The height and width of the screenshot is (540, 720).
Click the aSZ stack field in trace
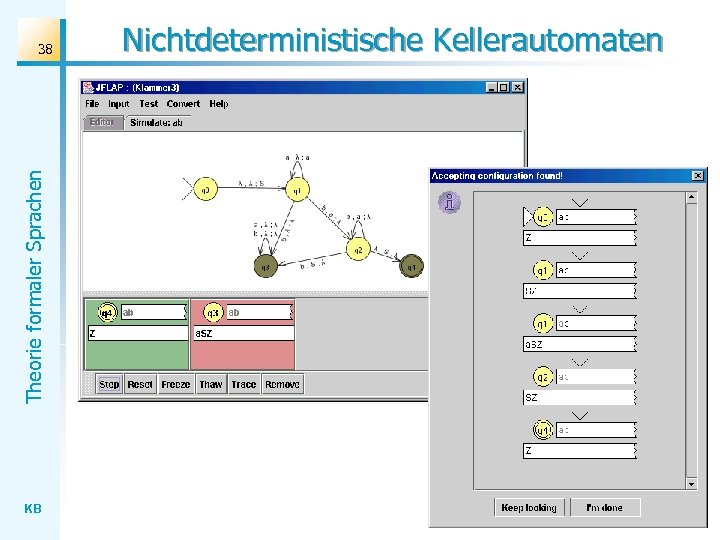point(580,344)
